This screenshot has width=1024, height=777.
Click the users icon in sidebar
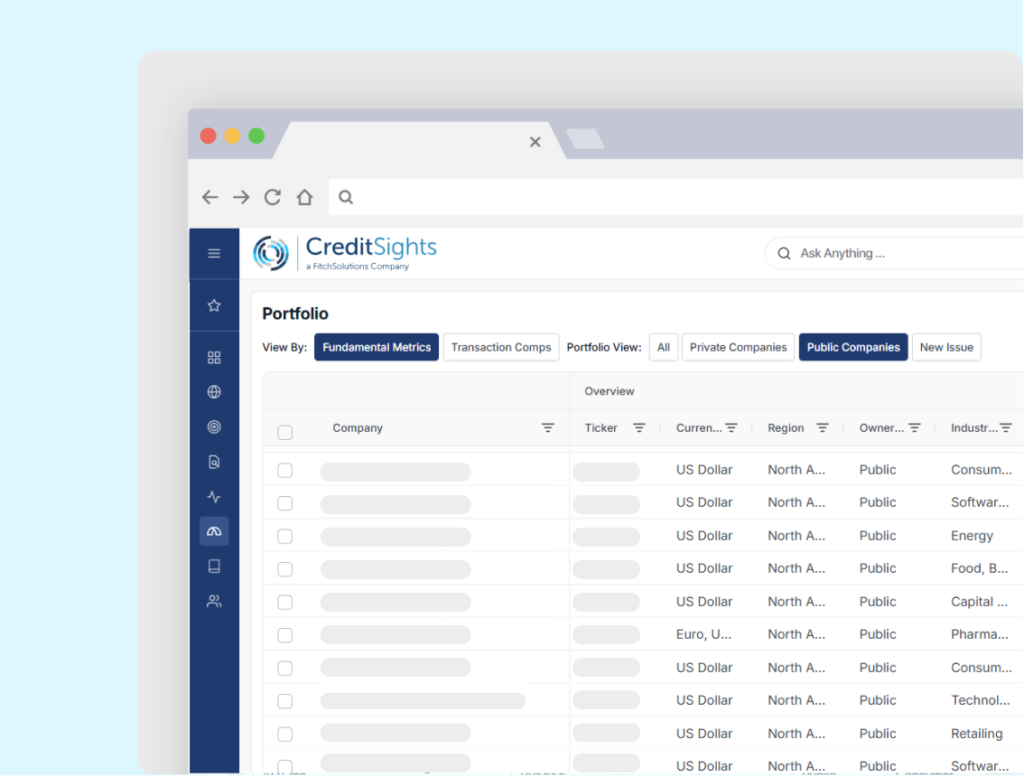click(214, 601)
